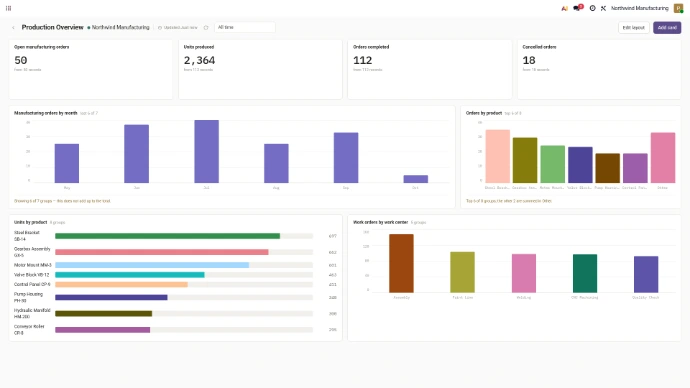Image resolution: width=690 pixels, height=388 pixels.
Task: Click the Steel Bracket green bar in Units by product
Action: pos(167,236)
